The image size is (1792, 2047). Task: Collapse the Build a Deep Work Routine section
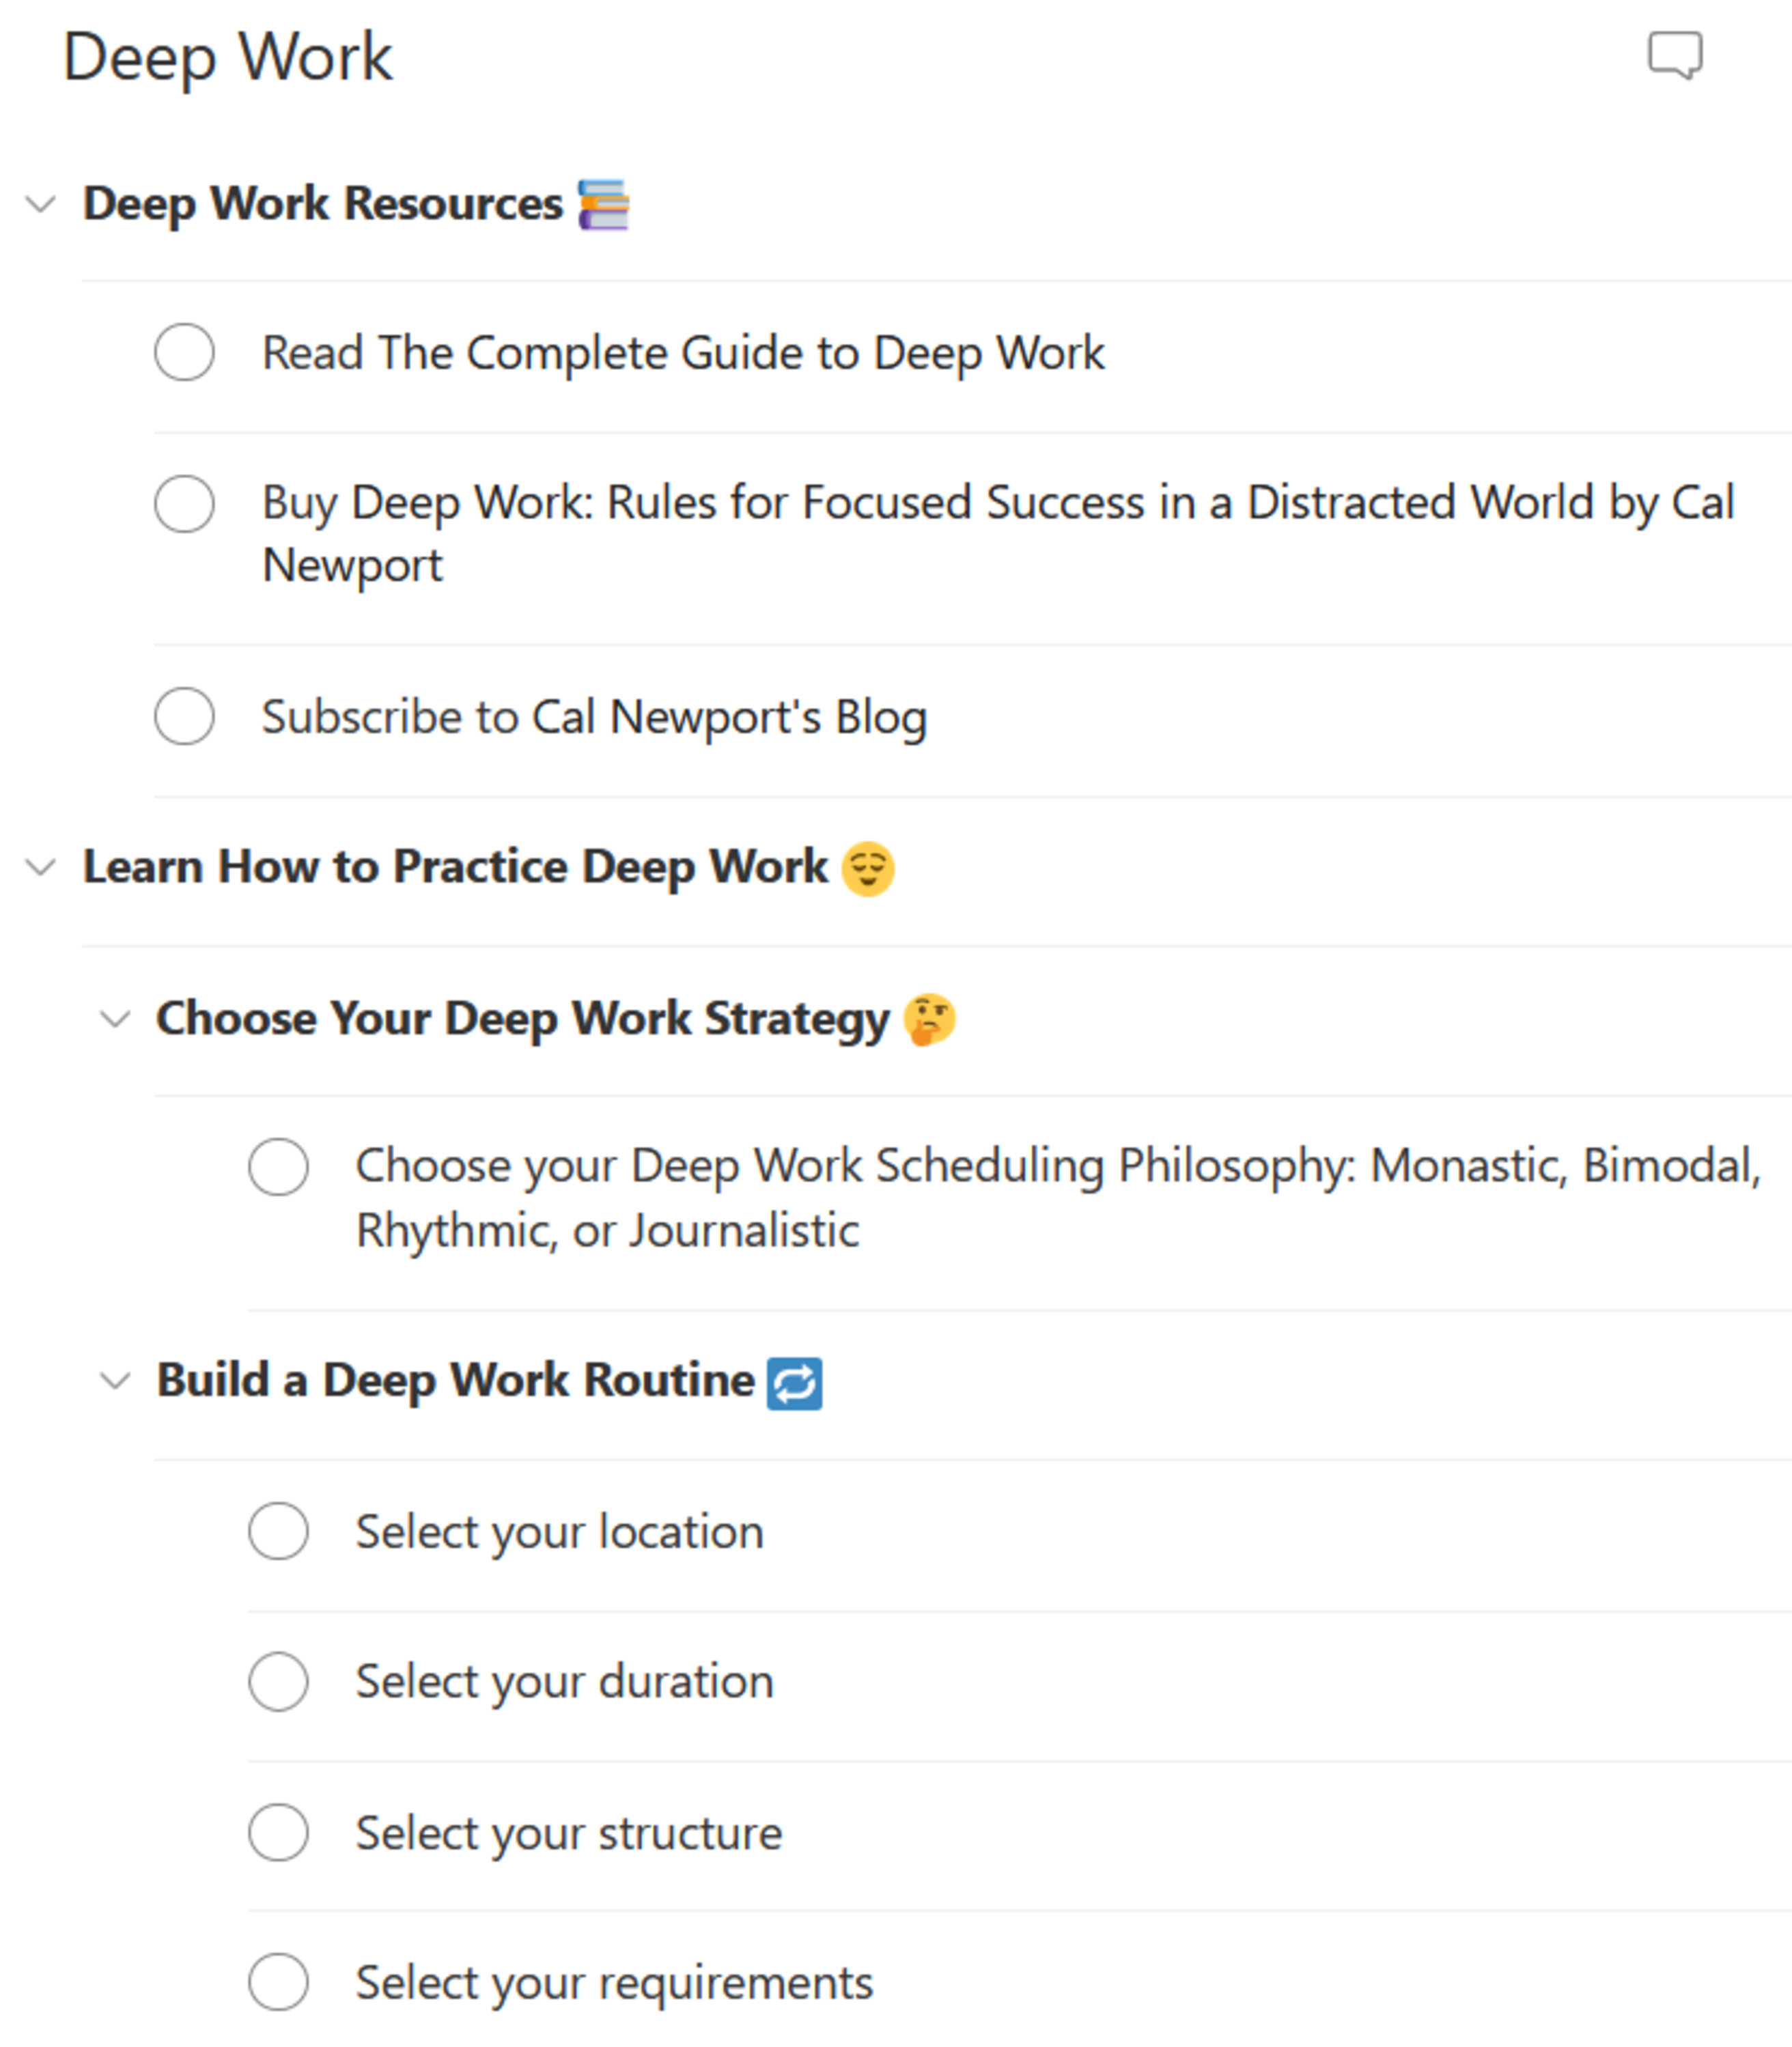pos(115,1381)
